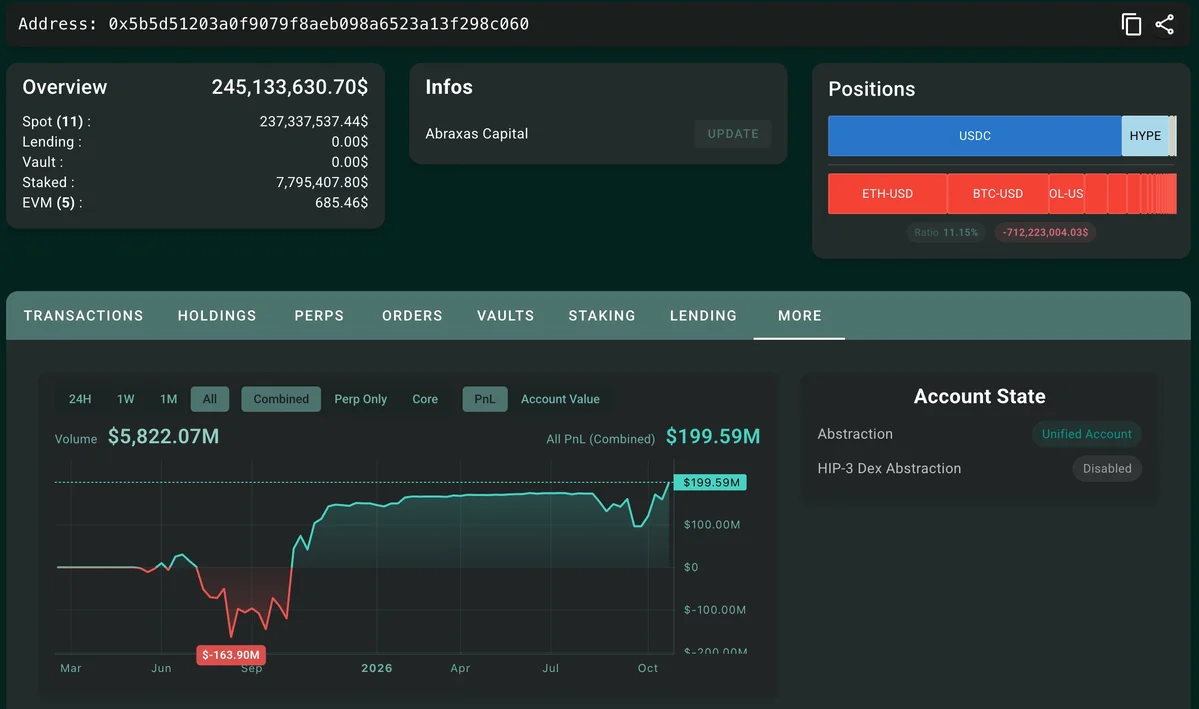Click the Abraxas Capital name label

[476, 134]
